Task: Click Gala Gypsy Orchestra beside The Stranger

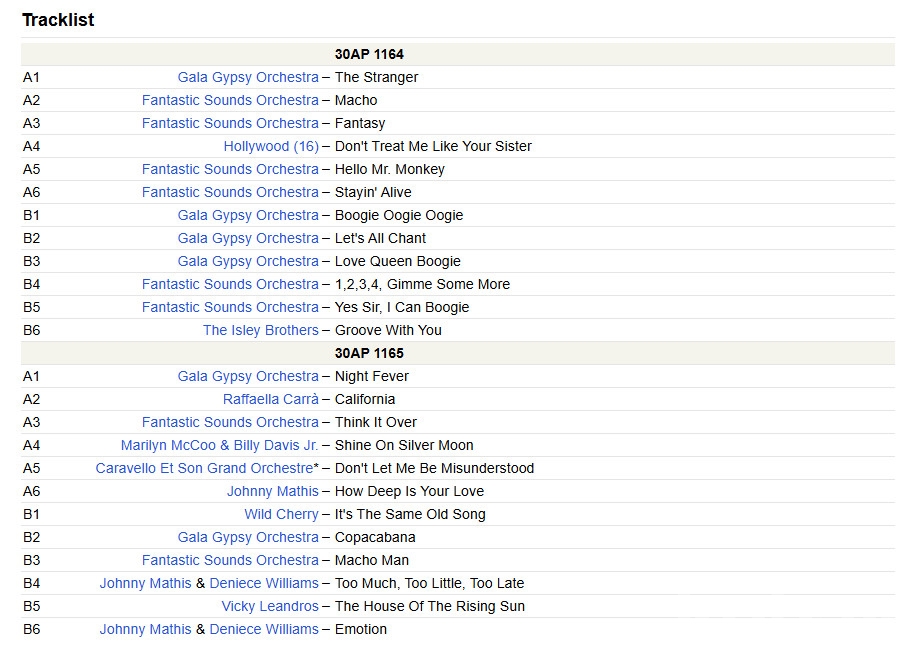Action: 248,77
